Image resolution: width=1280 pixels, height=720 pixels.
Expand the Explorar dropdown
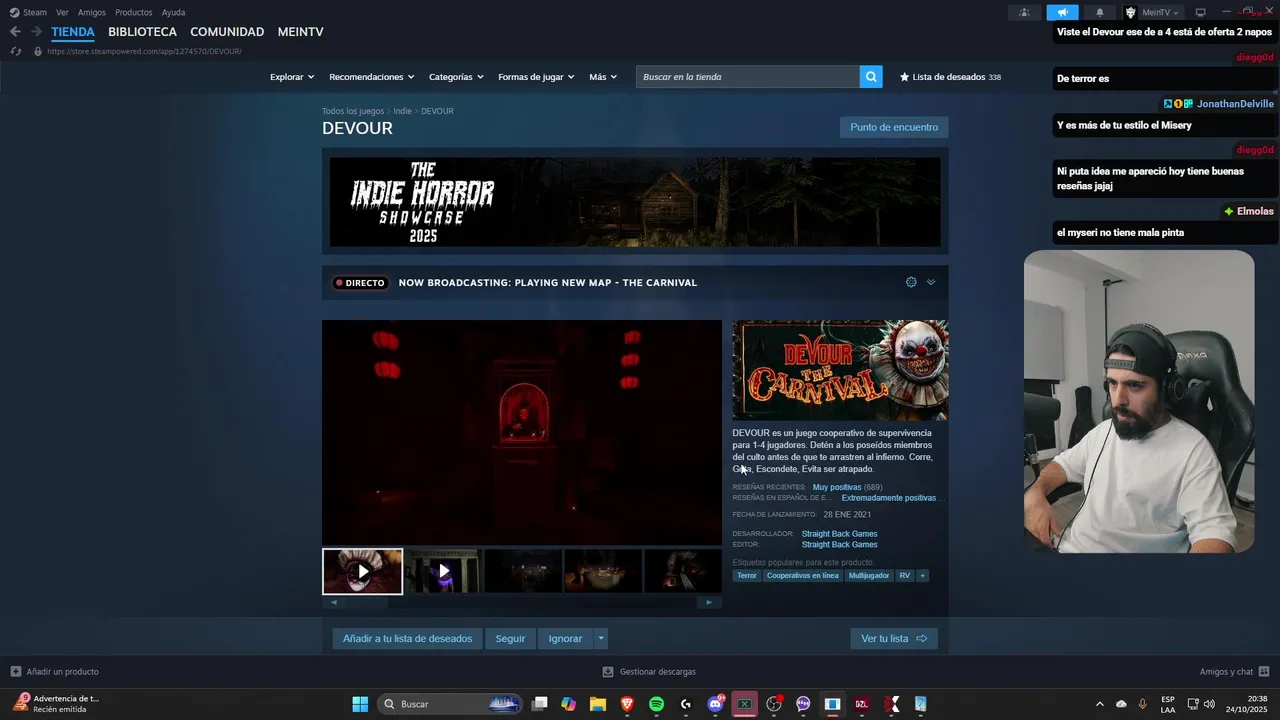[x=292, y=77]
